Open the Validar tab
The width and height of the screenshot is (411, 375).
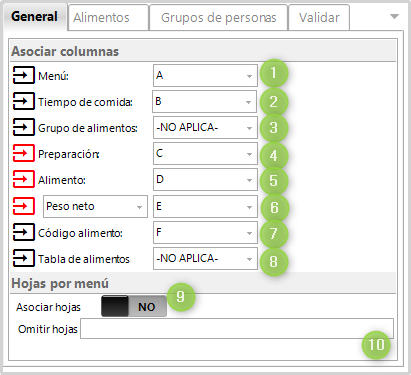319,17
